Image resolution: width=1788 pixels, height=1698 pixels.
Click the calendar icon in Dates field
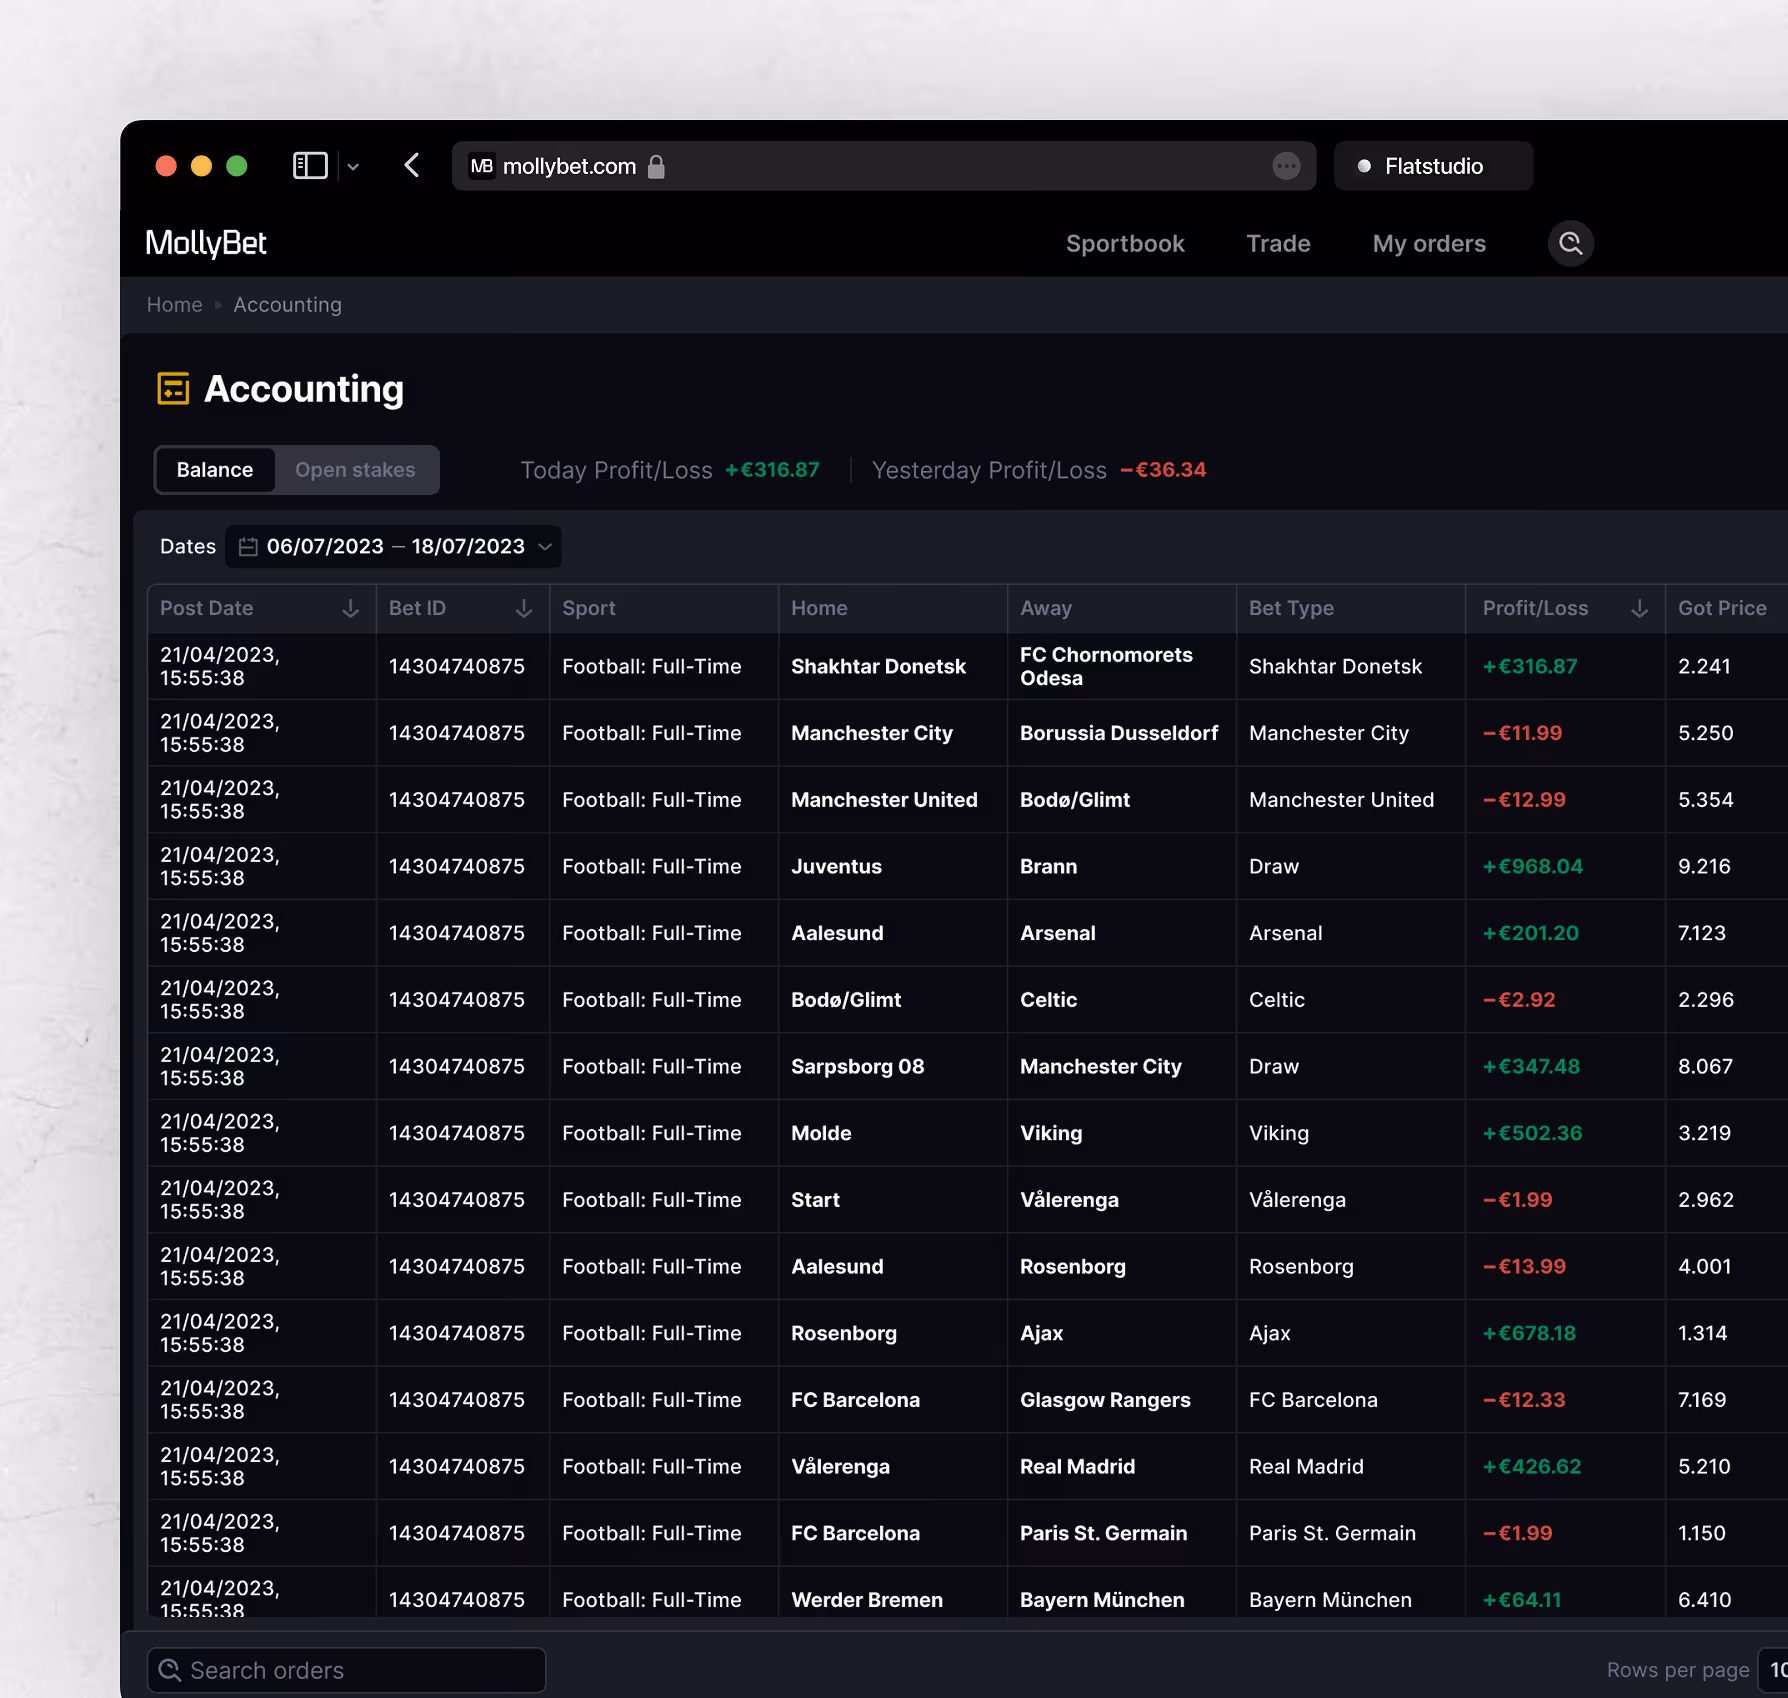[x=248, y=547]
